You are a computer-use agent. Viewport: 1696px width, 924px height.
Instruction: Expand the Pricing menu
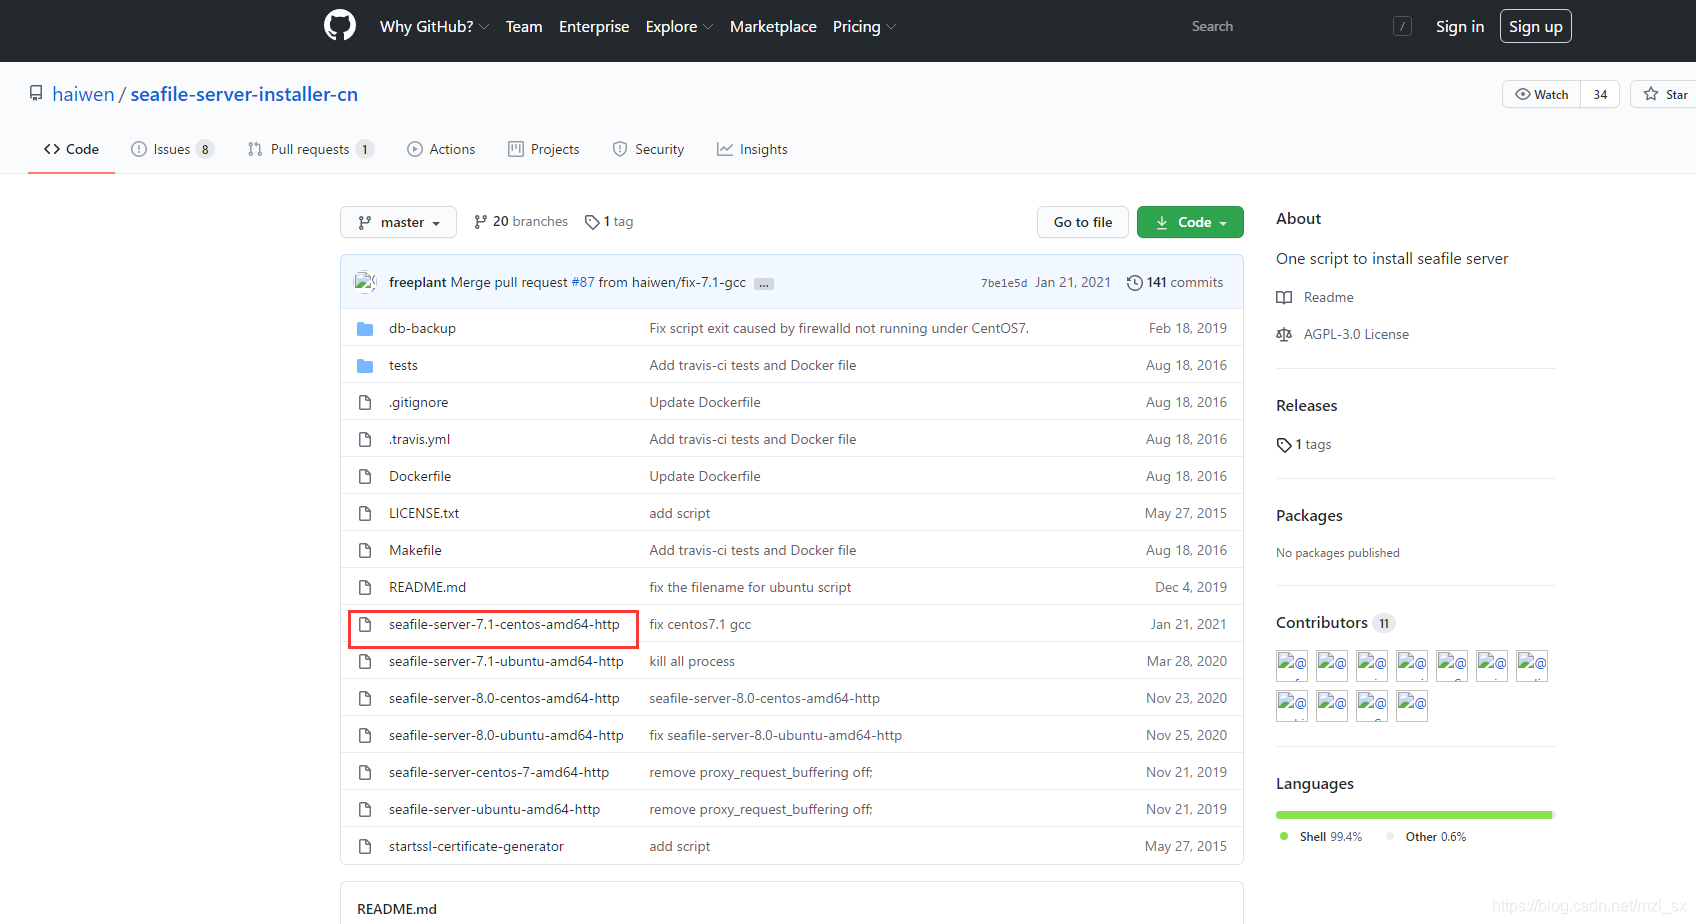(x=864, y=27)
